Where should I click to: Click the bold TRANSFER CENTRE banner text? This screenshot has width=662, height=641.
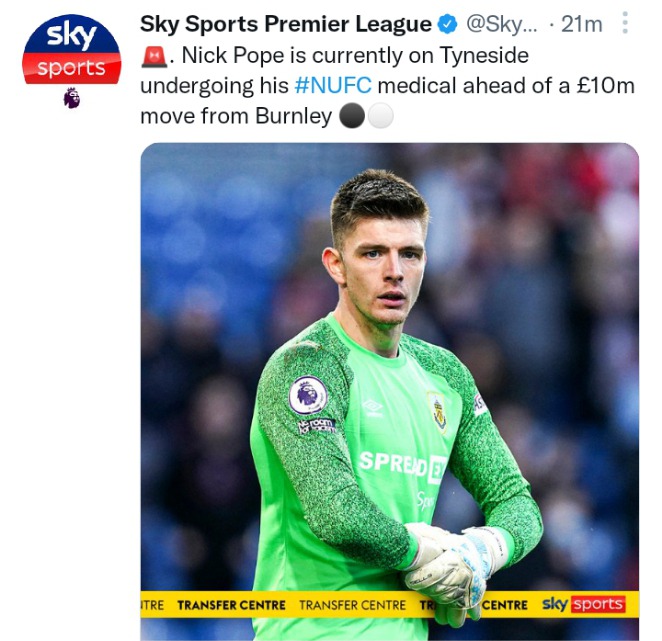[231, 605]
